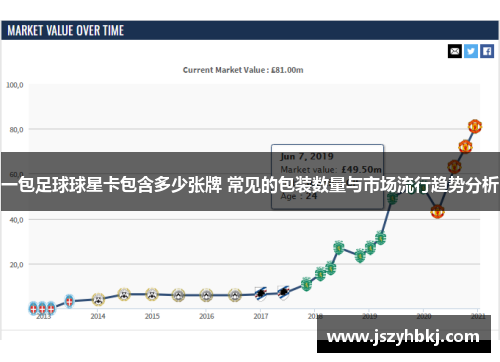Select the Udinese marker above the 2014 label
The height and width of the screenshot is (362, 500).
coord(98,299)
